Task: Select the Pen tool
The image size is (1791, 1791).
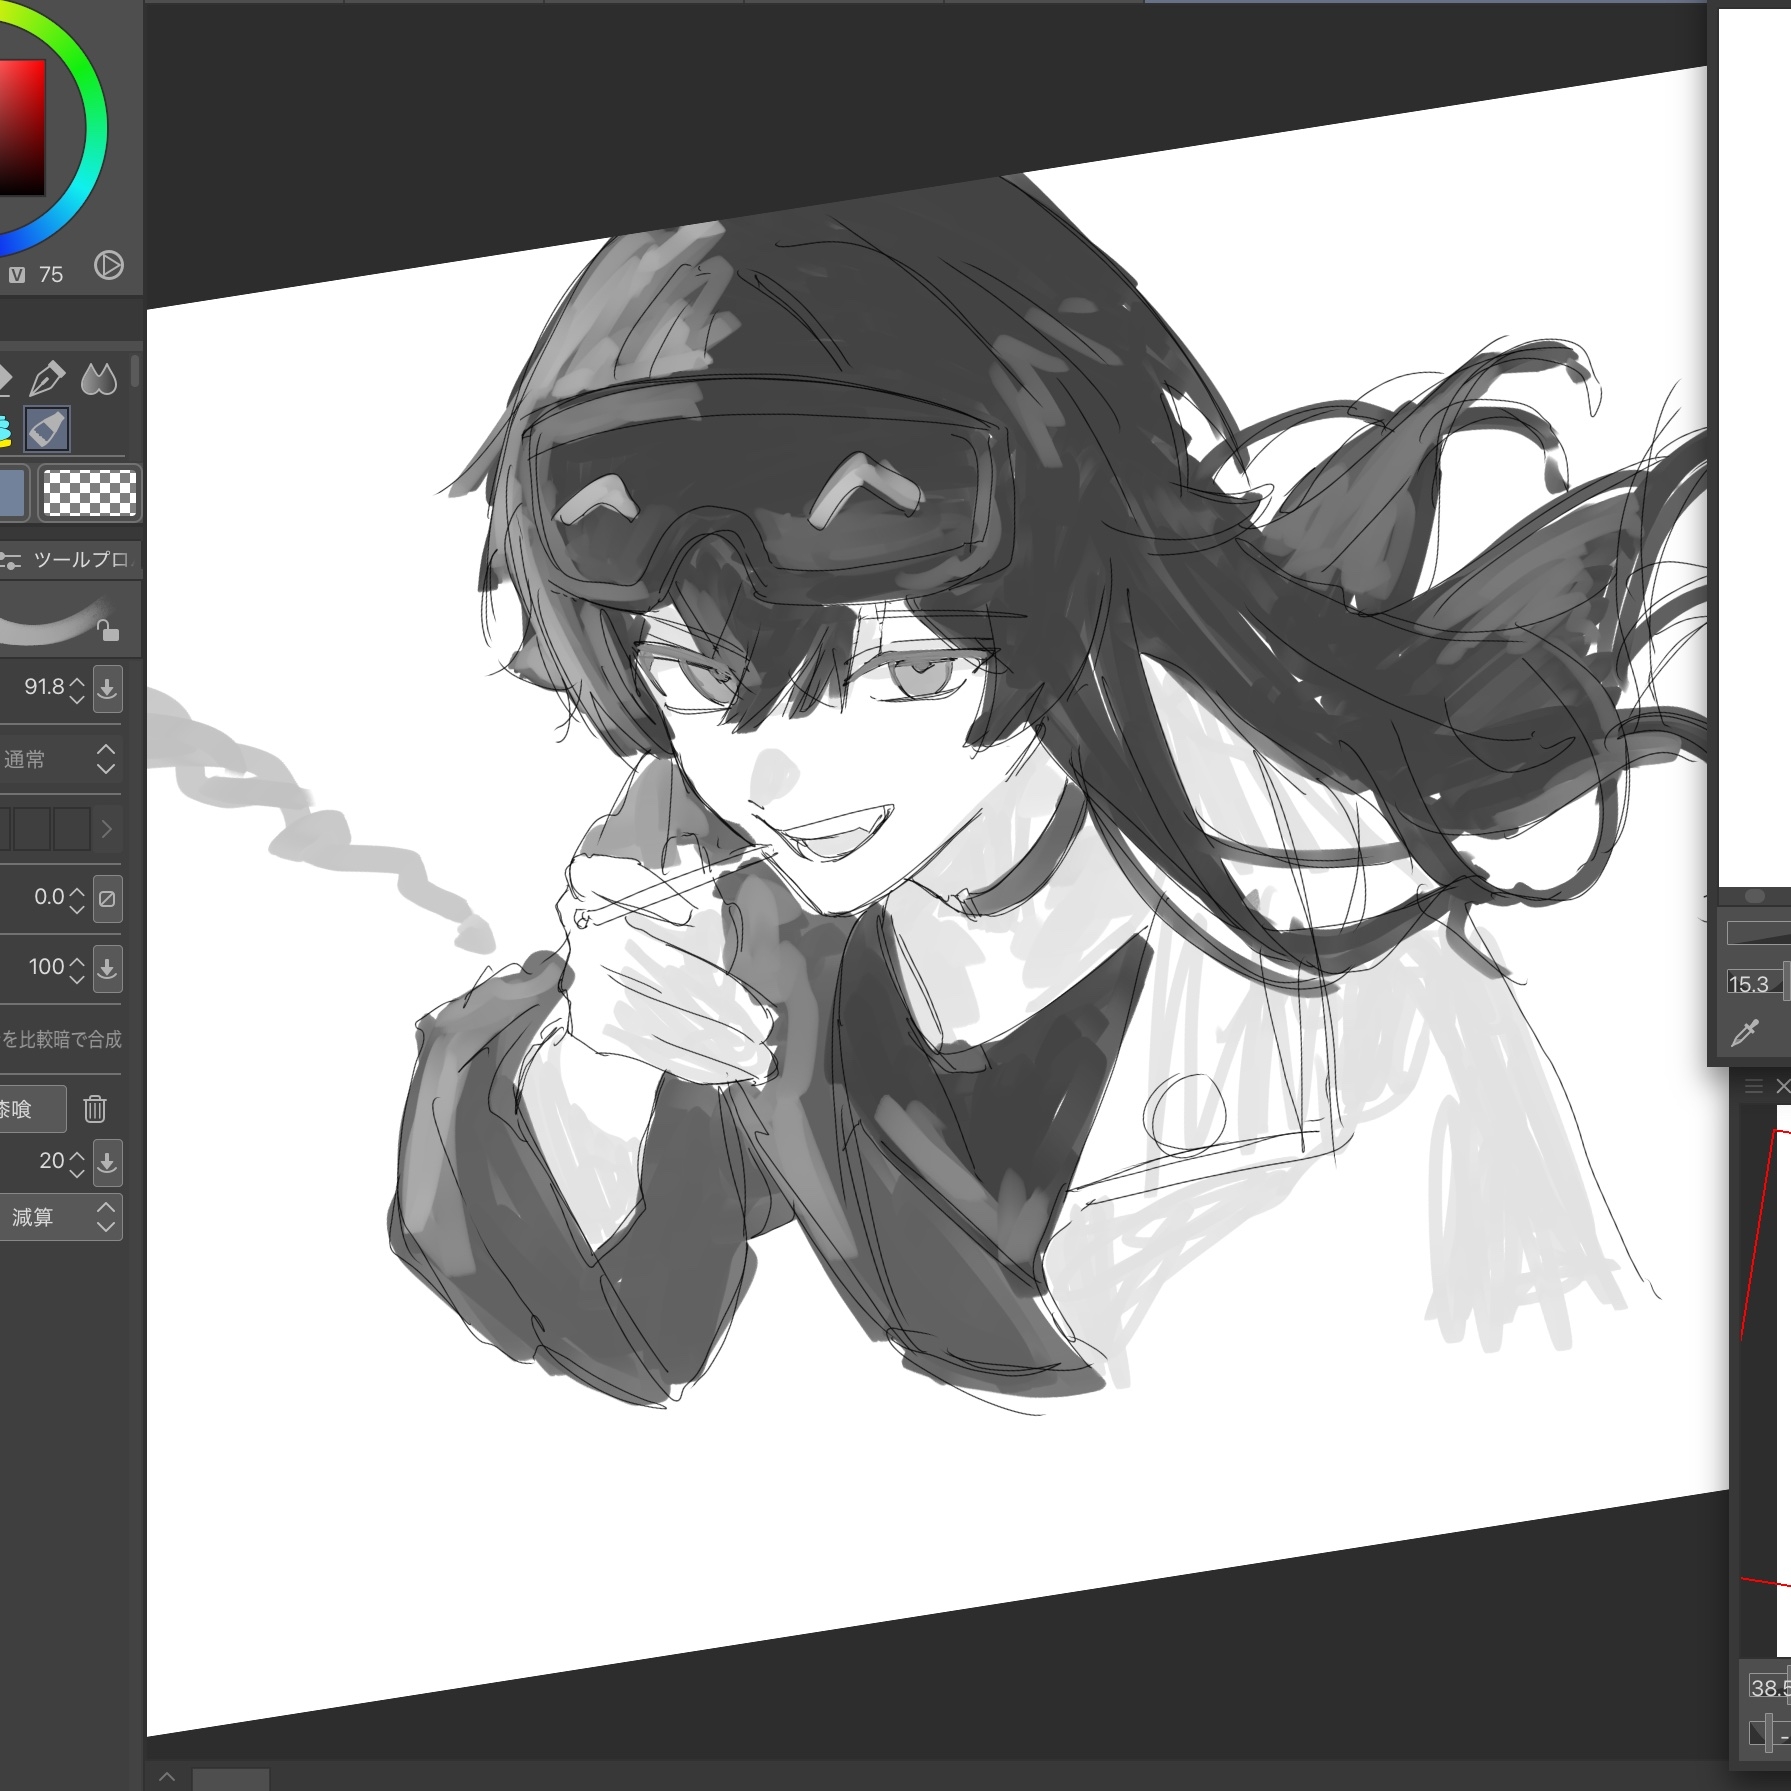Action: click(x=47, y=379)
